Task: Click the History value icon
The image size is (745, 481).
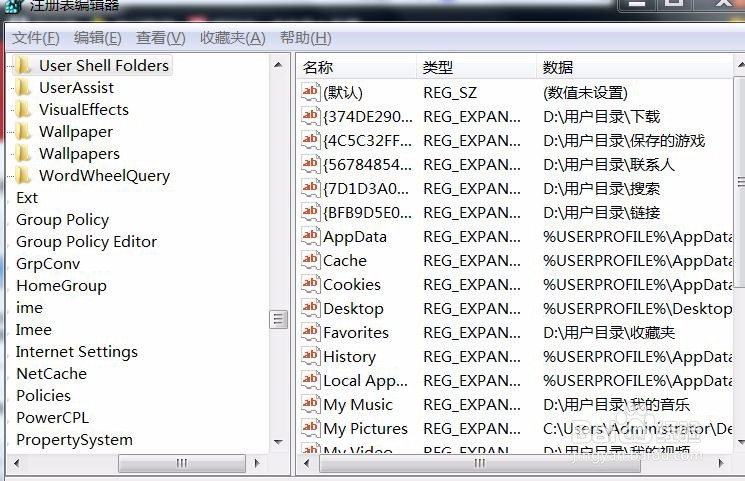Action: (x=311, y=356)
